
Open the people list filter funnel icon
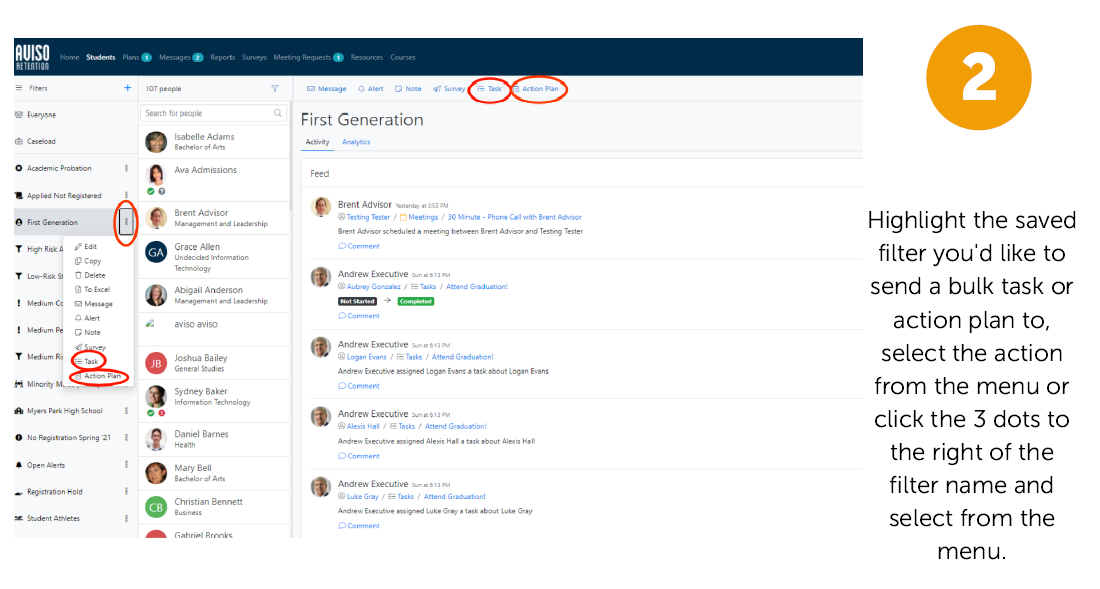tap(275, 89)
